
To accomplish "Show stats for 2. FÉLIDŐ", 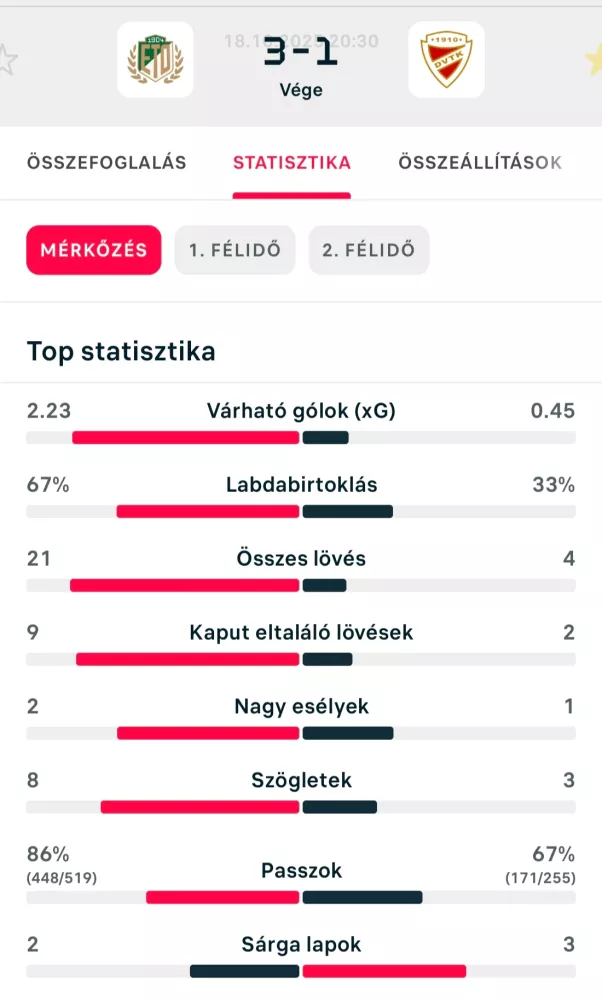I will [369, 250].
